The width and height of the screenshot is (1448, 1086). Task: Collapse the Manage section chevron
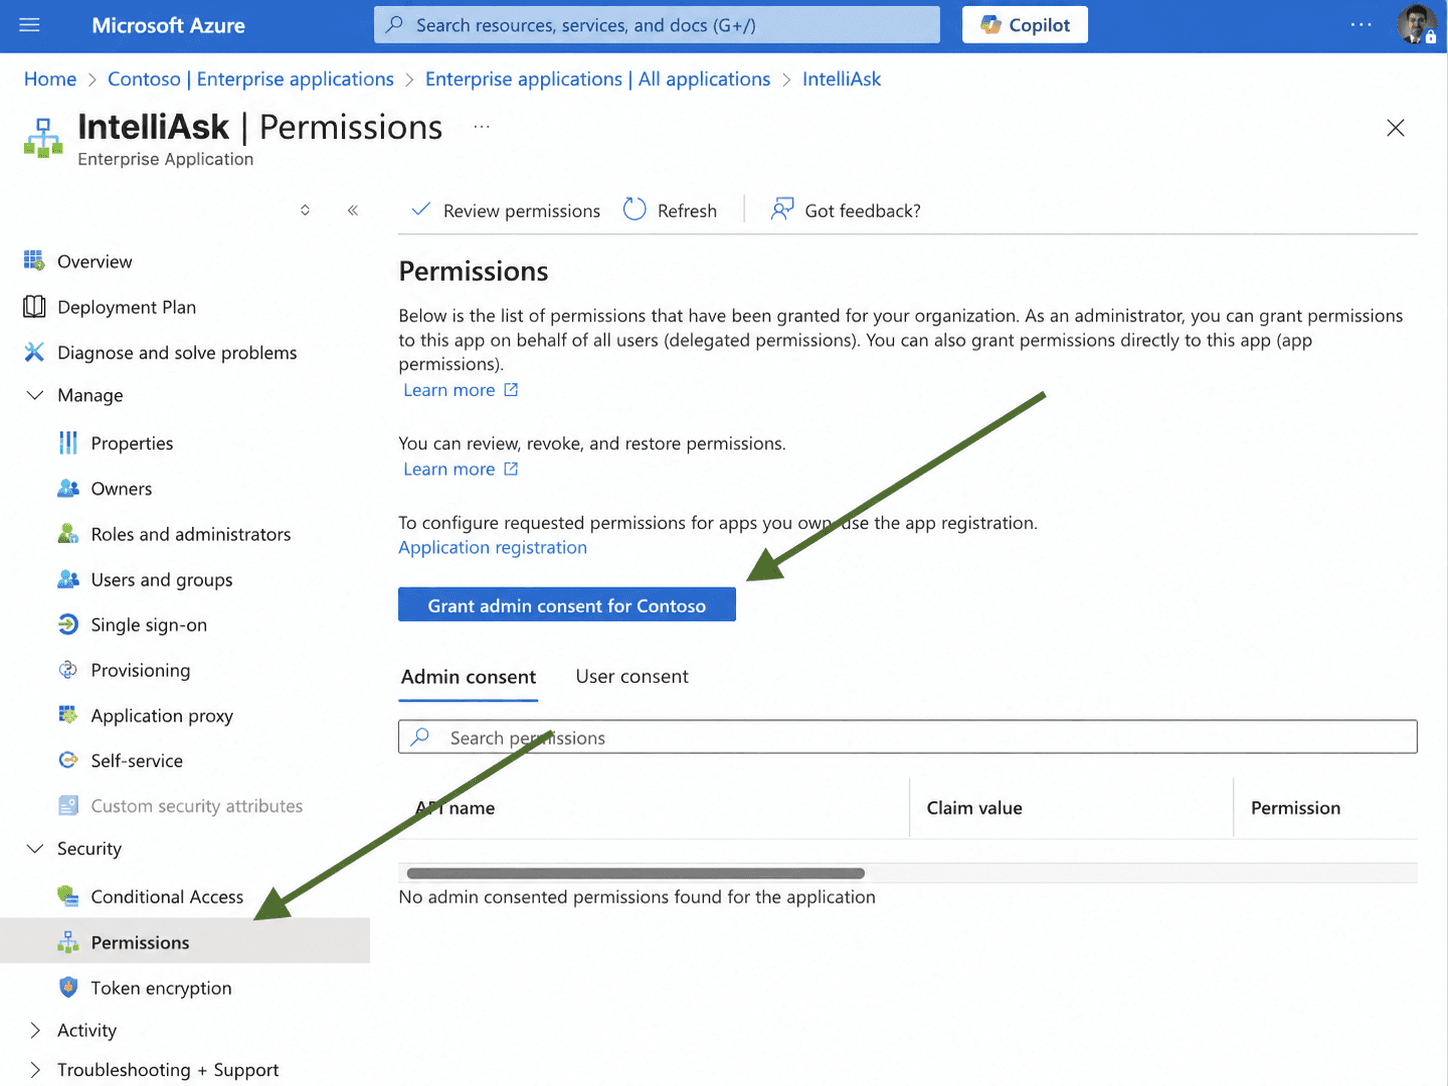coord(35,395)
